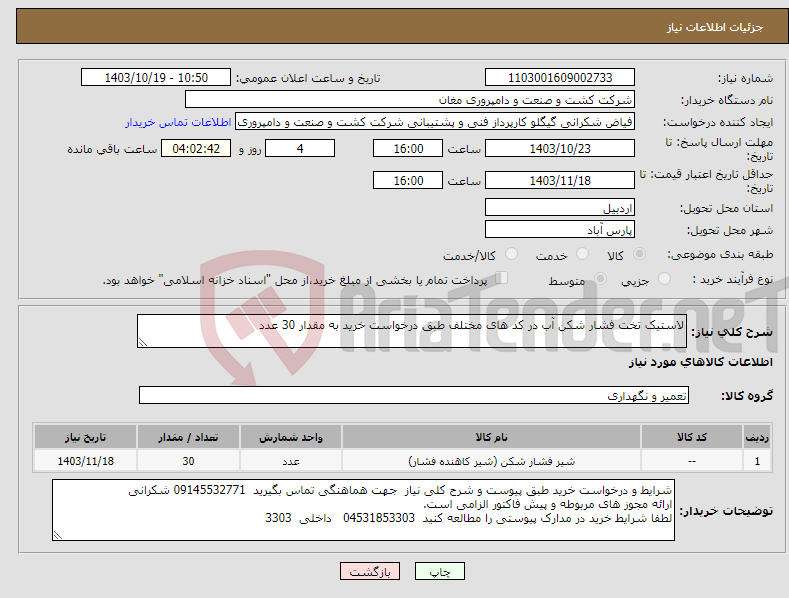Click the چاپ print button
The image size is (789, 598).
click(x=439, y=571)
